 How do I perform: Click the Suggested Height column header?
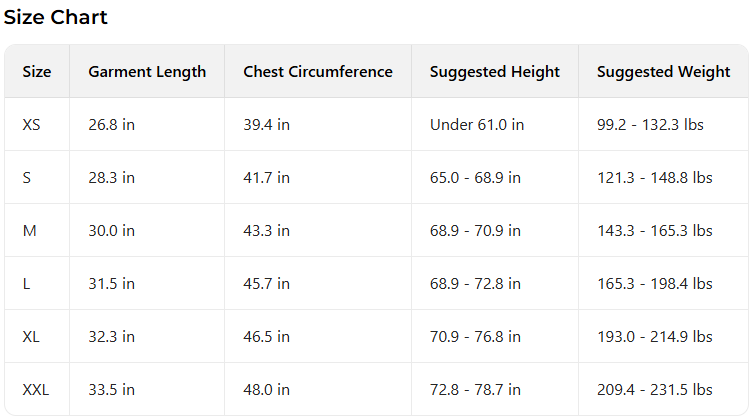pos(495,72)
